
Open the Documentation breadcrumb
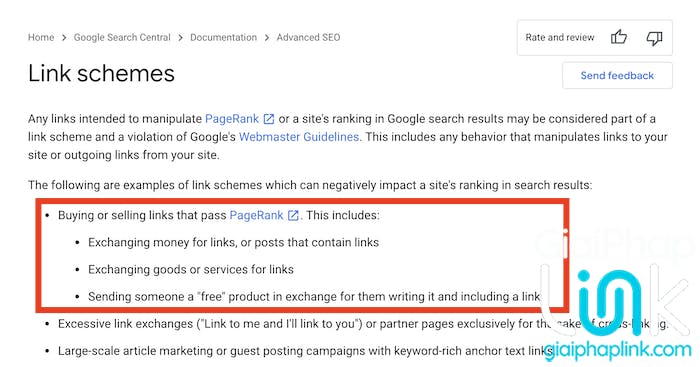pyautogui.click(x=223, y=38)
